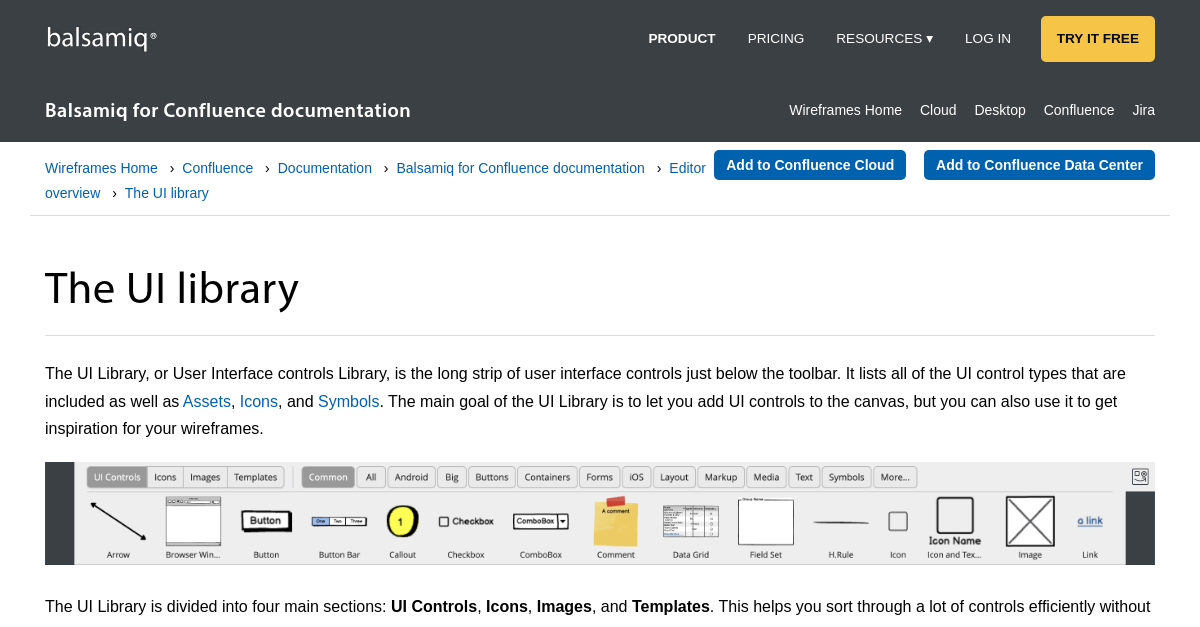Choose the H.Rule control
The width and height of the screenshot is (1200, 627).
click(x=841, y=521)
